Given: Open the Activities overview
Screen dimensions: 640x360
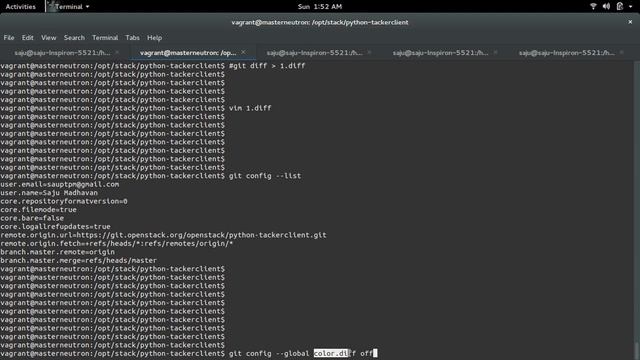Looking at the screenshot, I should point(20,7).
